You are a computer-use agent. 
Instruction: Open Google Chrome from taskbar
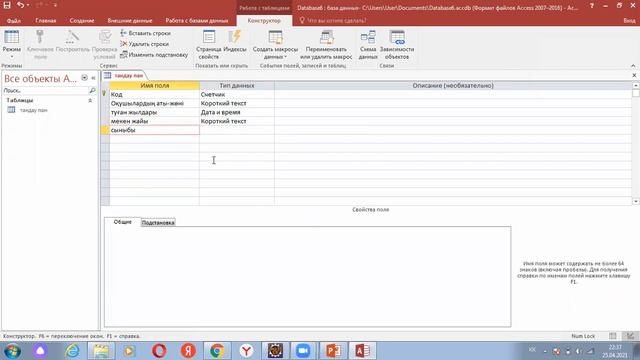pos(217,351)
